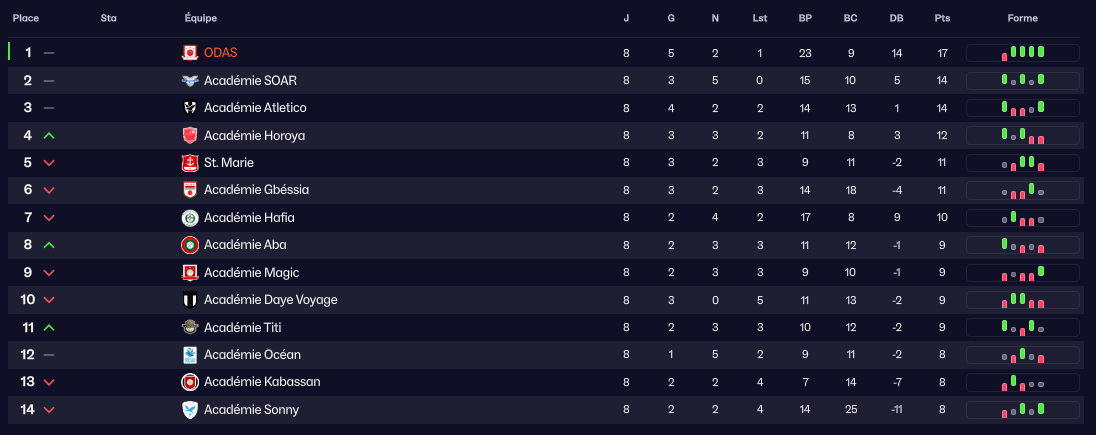Click the Académie Océan crest icon
Viewport: 1096px width, 435px height.
(x=190, y=355)
